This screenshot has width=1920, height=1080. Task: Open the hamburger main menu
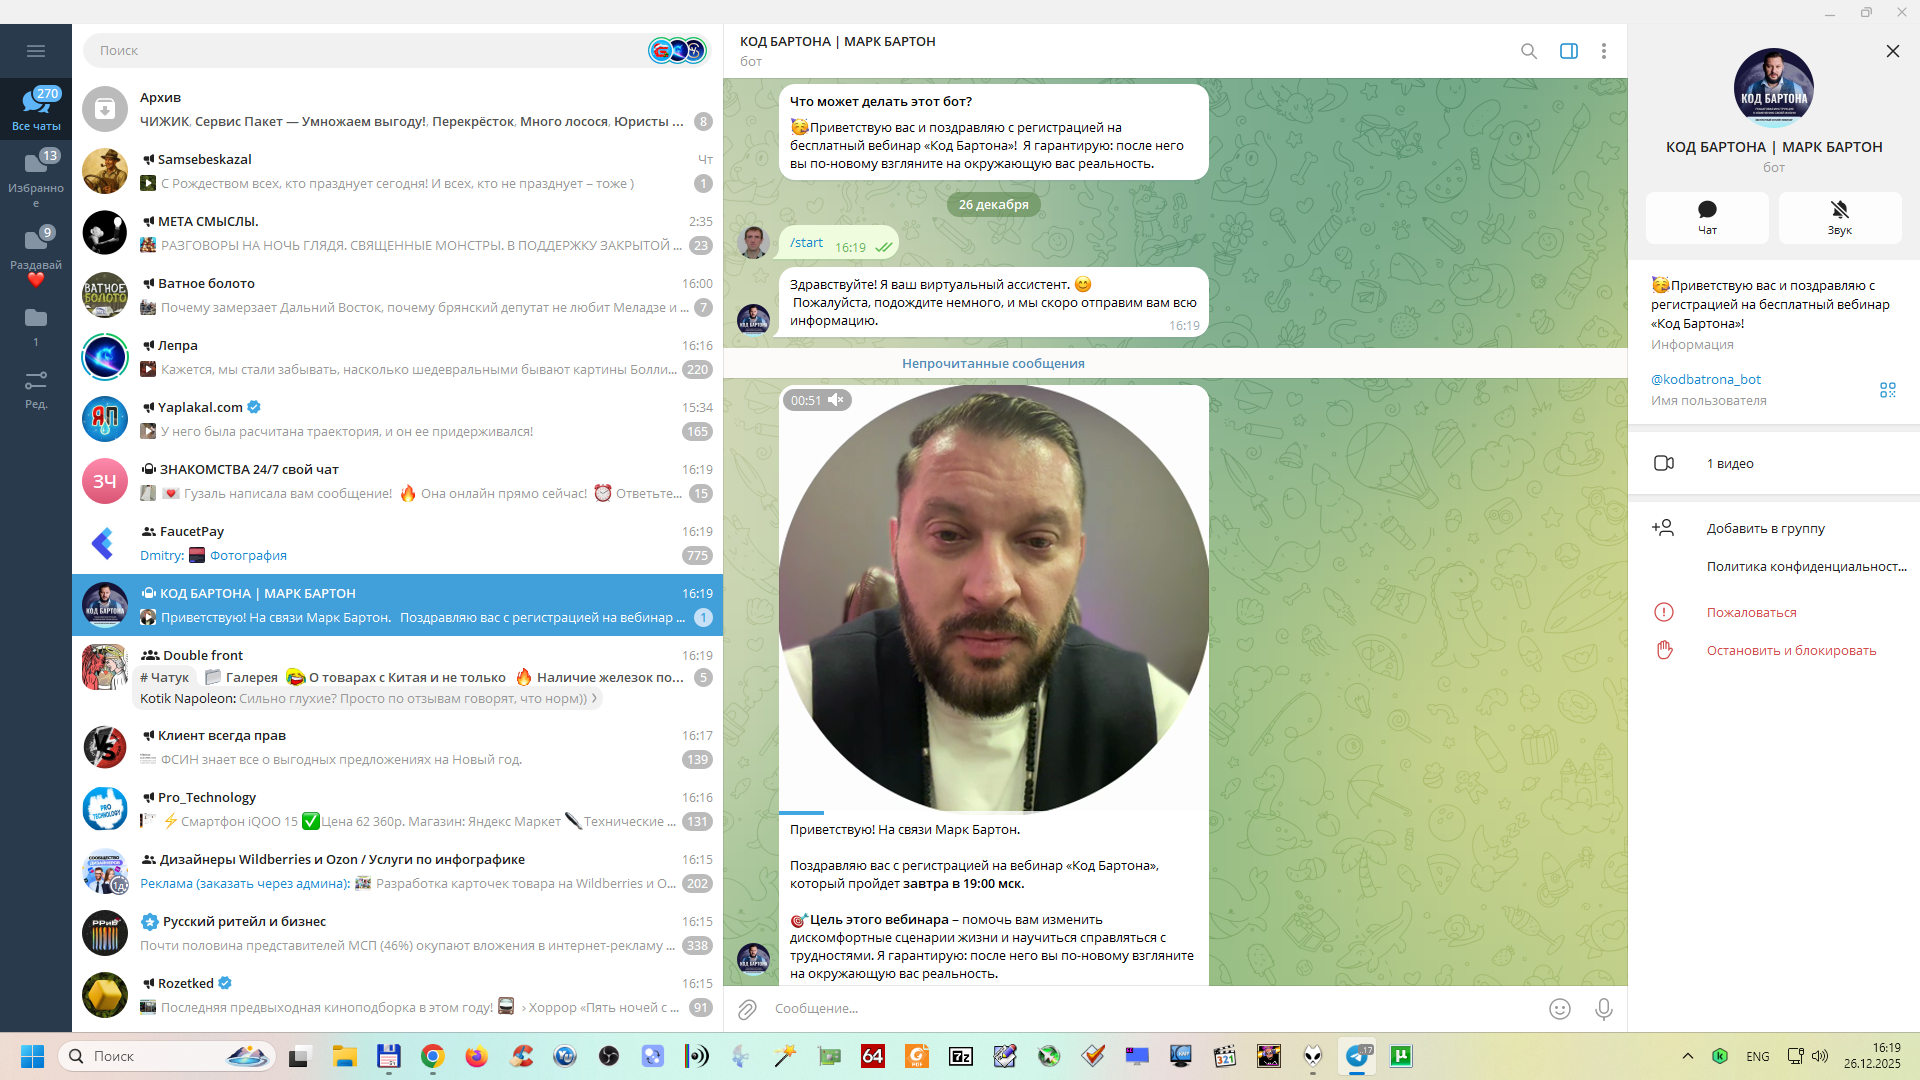click(x=36, y=51)
